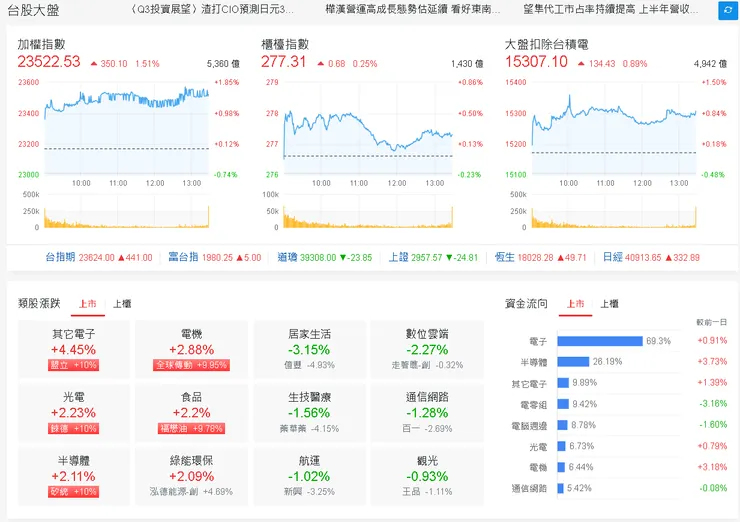Click the 櫃檯指數 index title
The height and width of the screenshot is (522, 740).
tap(285, 44)
